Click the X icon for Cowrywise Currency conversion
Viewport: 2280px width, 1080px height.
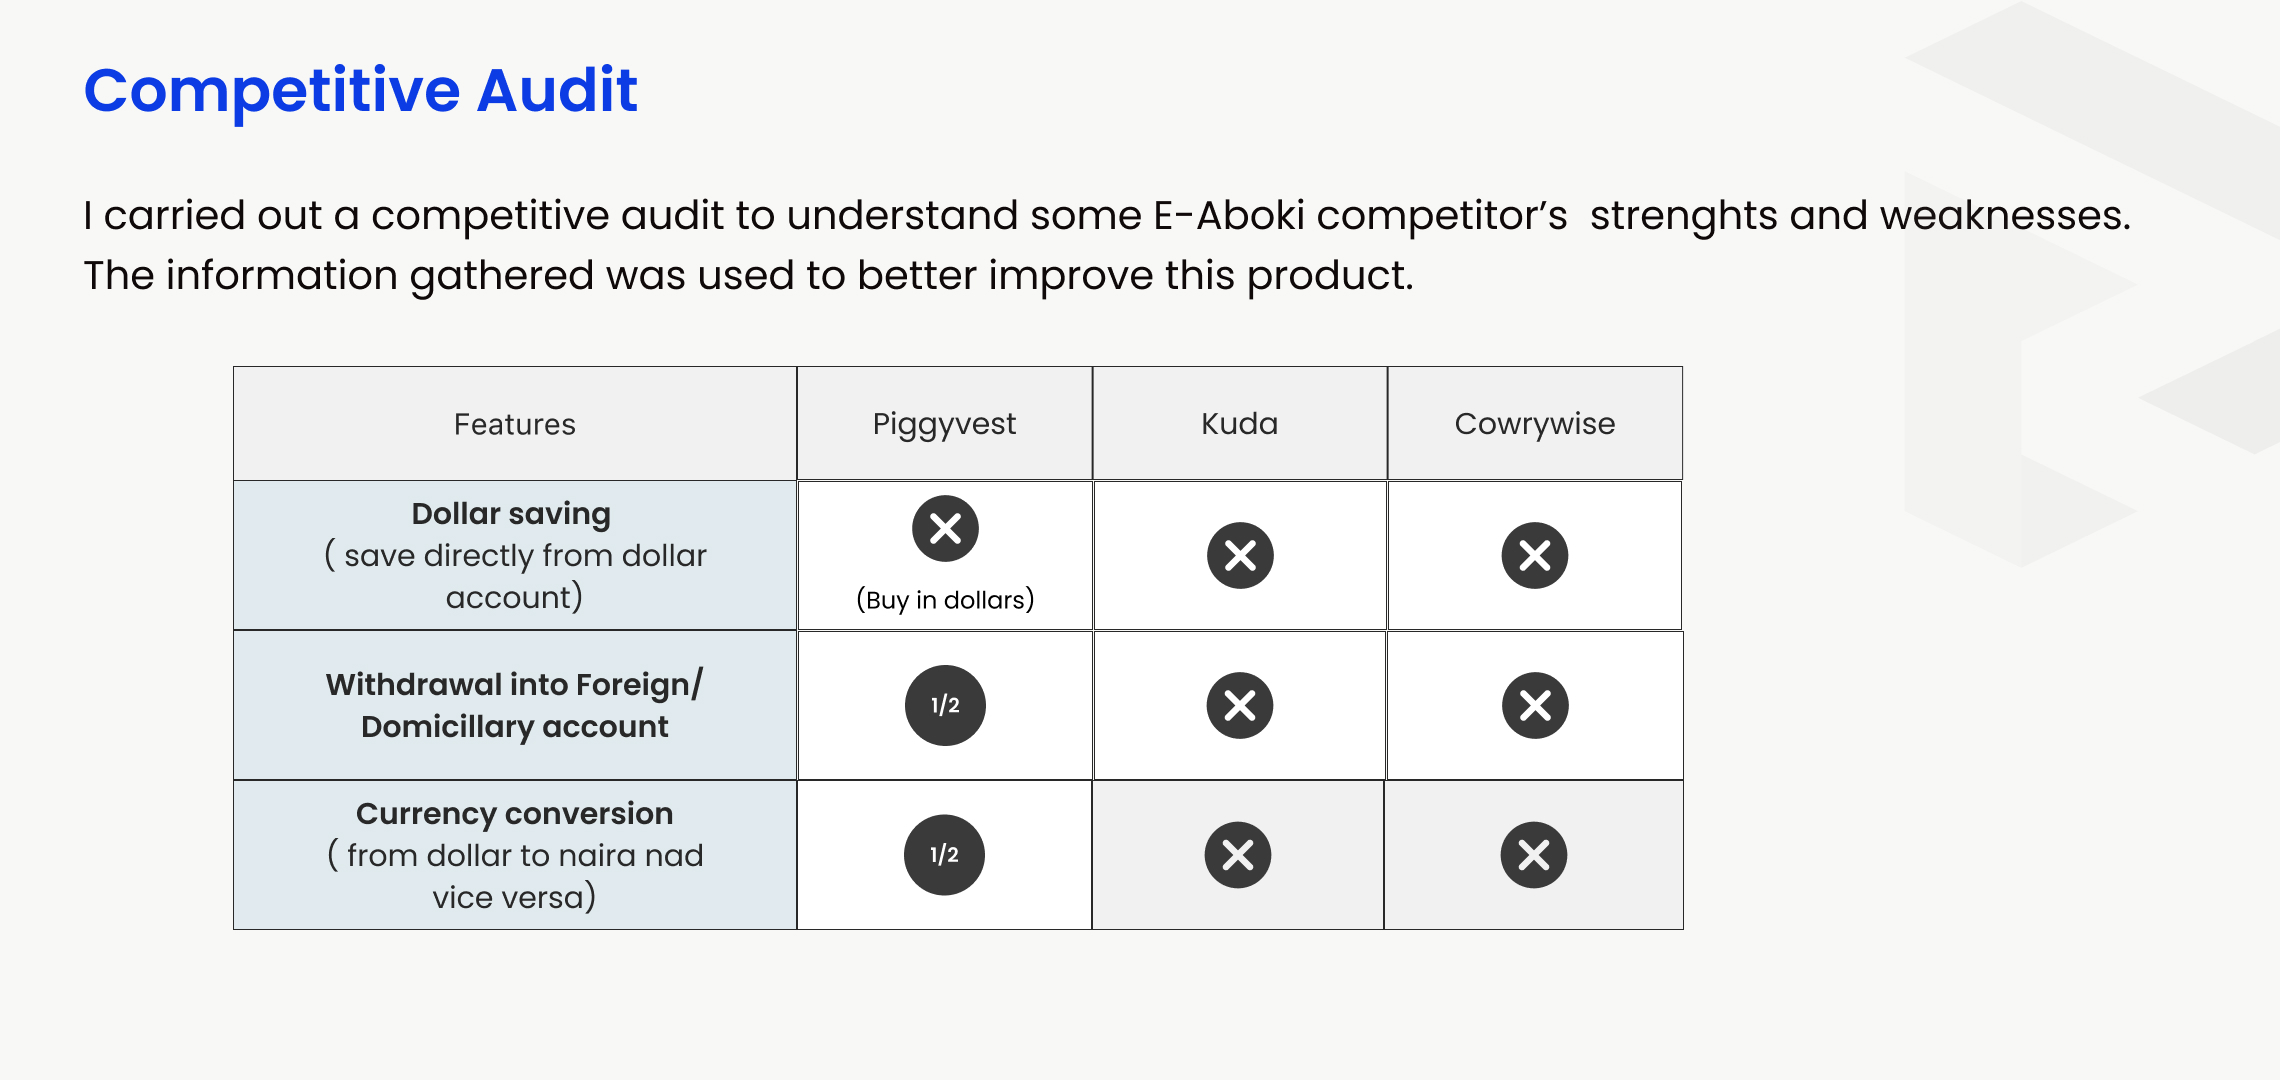click(x=1534, y=855)
